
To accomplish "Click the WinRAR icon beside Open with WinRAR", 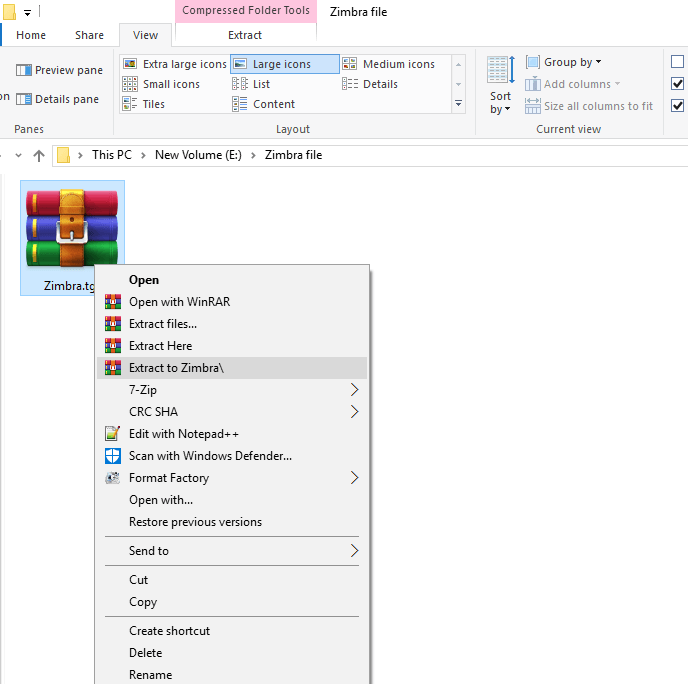I will click(x=113, y=302).
